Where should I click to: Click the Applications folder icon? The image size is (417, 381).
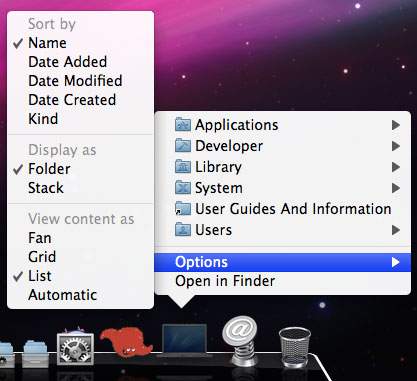click(x=183, y=125)
